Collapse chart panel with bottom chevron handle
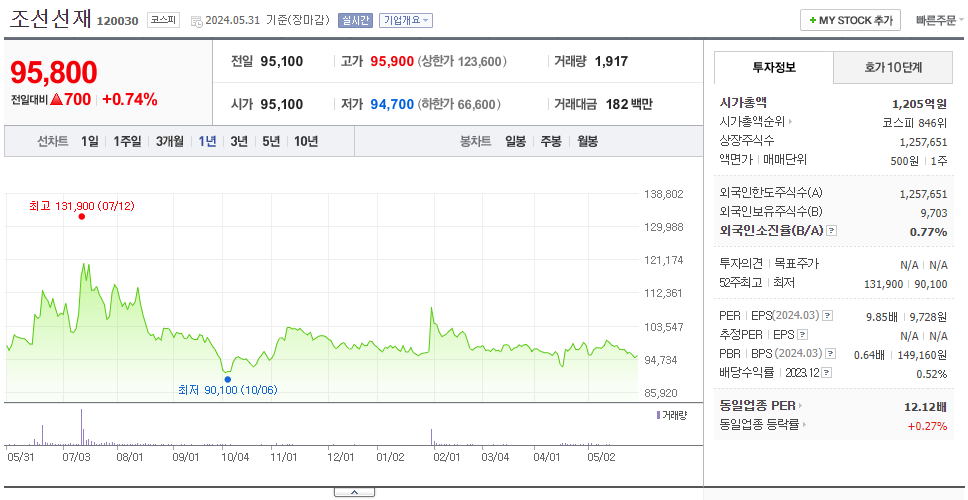Viewport: 968px width, 500px height. (x=354, y=493)
